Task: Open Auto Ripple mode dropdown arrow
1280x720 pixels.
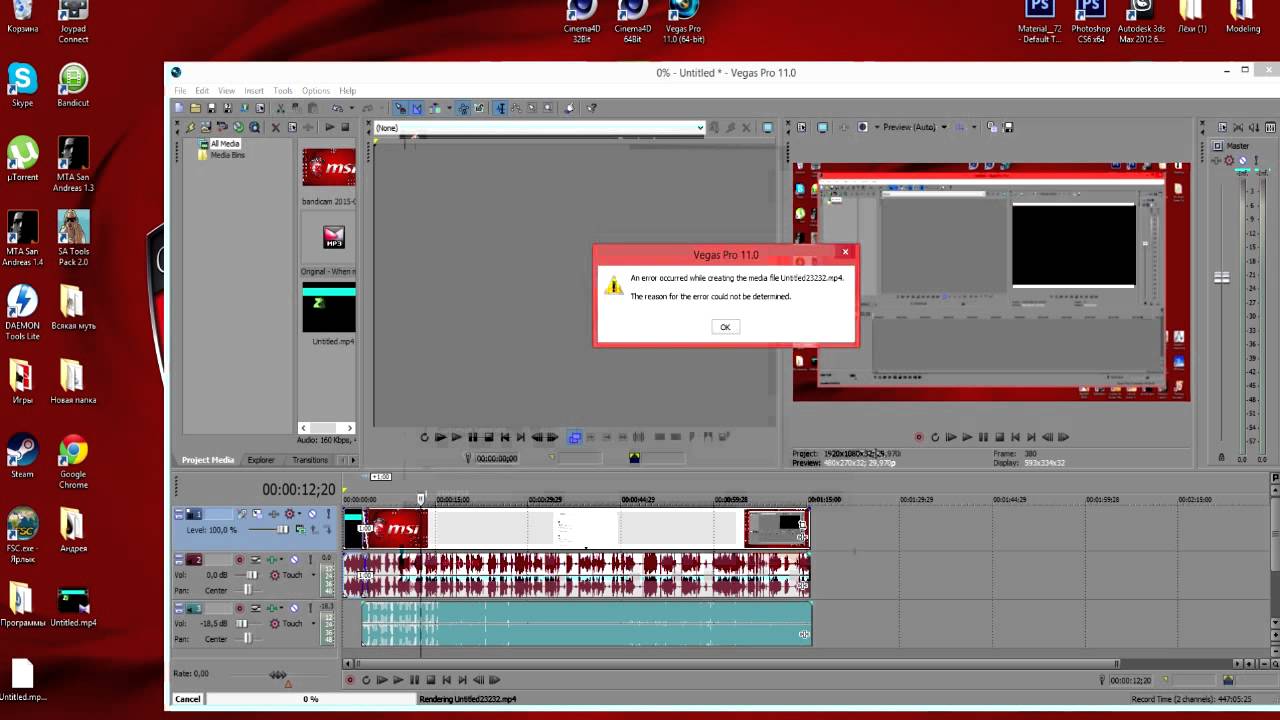Action: pyautogui.click(x=449, y=108)
